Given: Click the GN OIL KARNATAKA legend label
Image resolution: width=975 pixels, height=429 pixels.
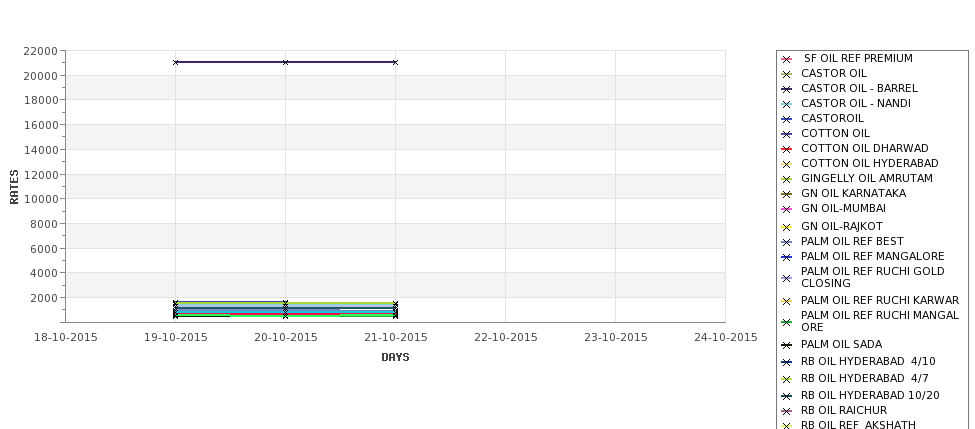Looking at the screenshot, I should (x=853, y=193).
